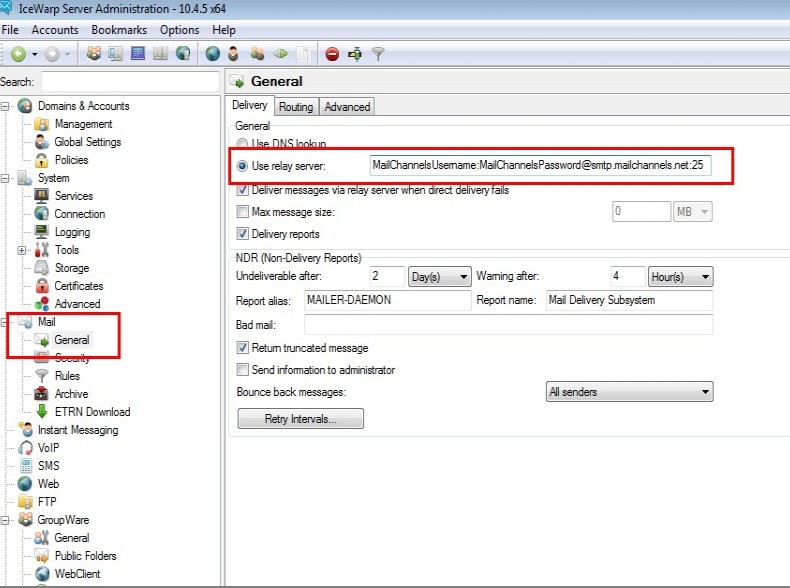Image resolution: width=790 pixels, height=588 pixels.
Task: Click the funnel filter toolbar icon
Action: point(378,53)
